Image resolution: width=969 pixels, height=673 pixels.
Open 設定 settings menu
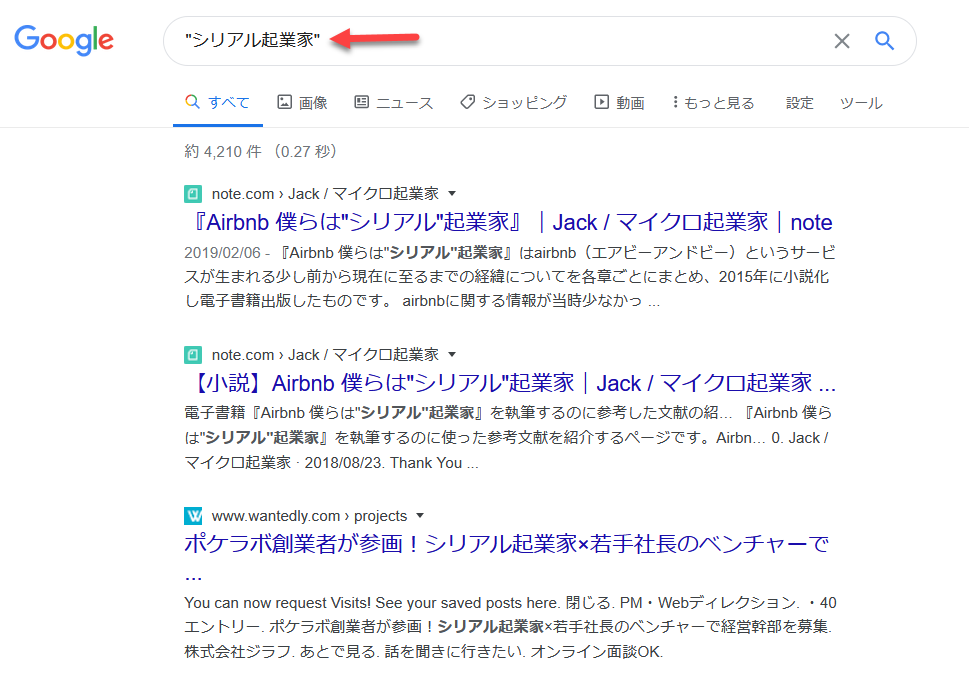tap(800, 103)
